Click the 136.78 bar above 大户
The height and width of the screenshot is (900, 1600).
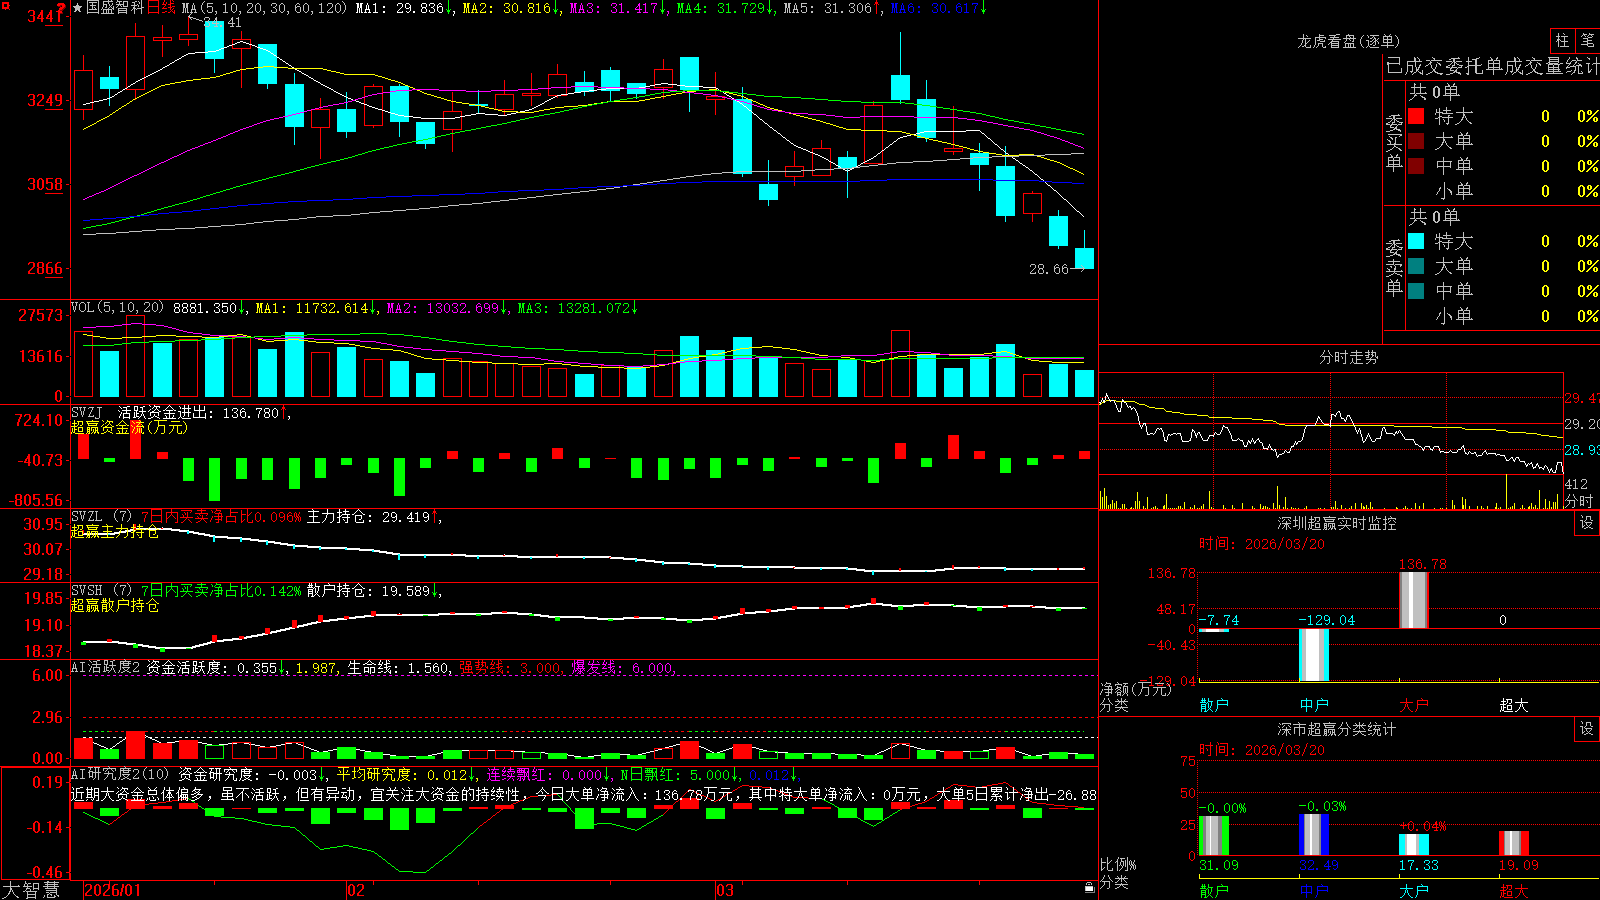(x=1414, y=600)
